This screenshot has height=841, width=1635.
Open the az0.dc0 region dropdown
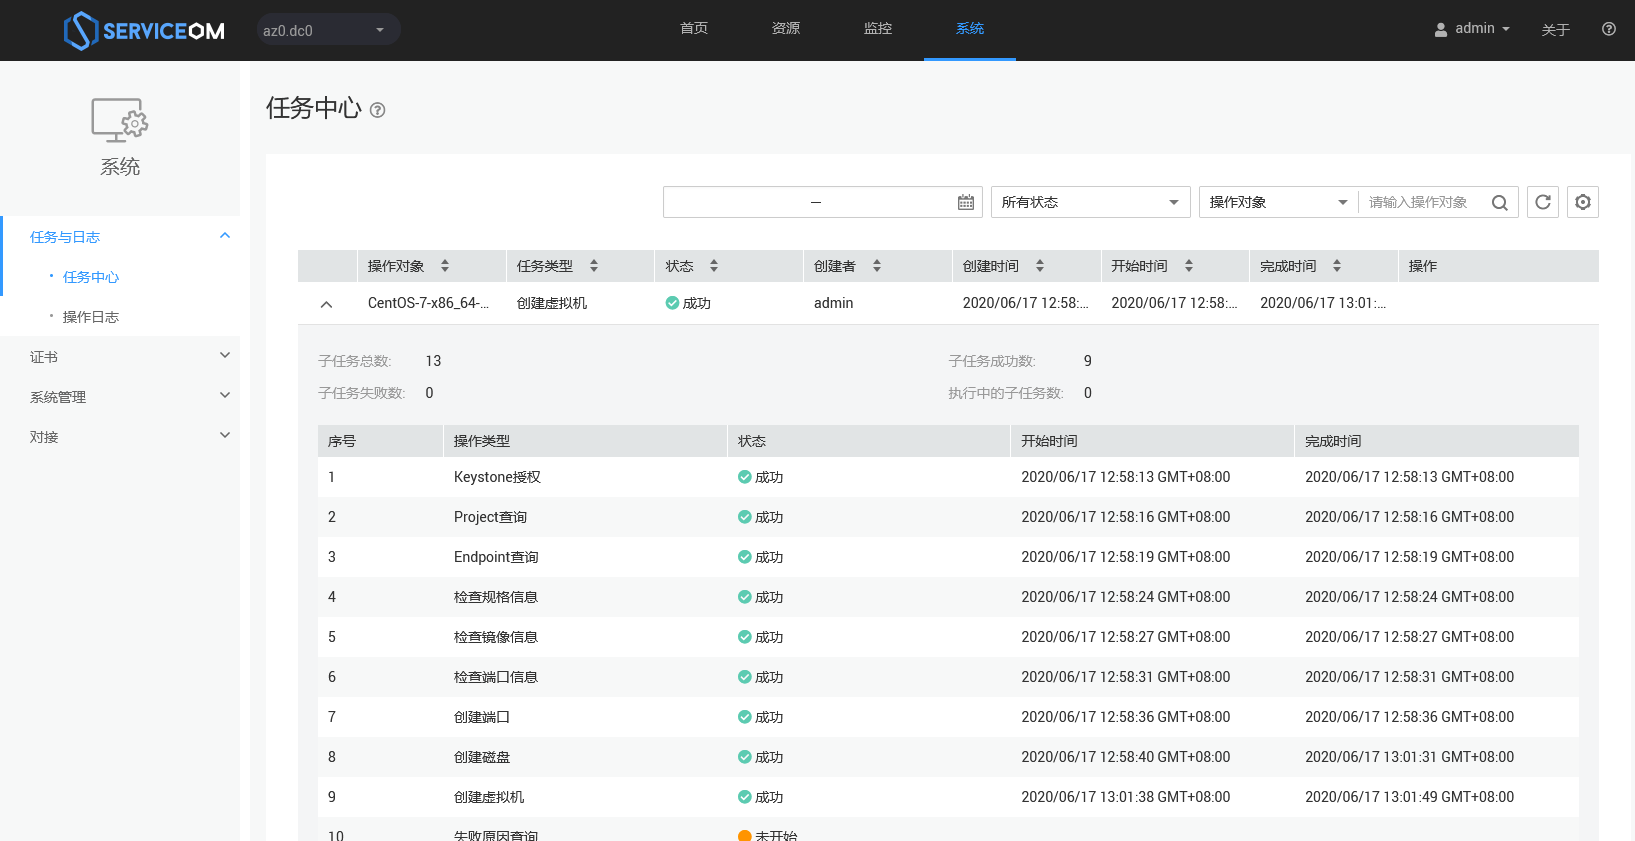tap(328, 30)
